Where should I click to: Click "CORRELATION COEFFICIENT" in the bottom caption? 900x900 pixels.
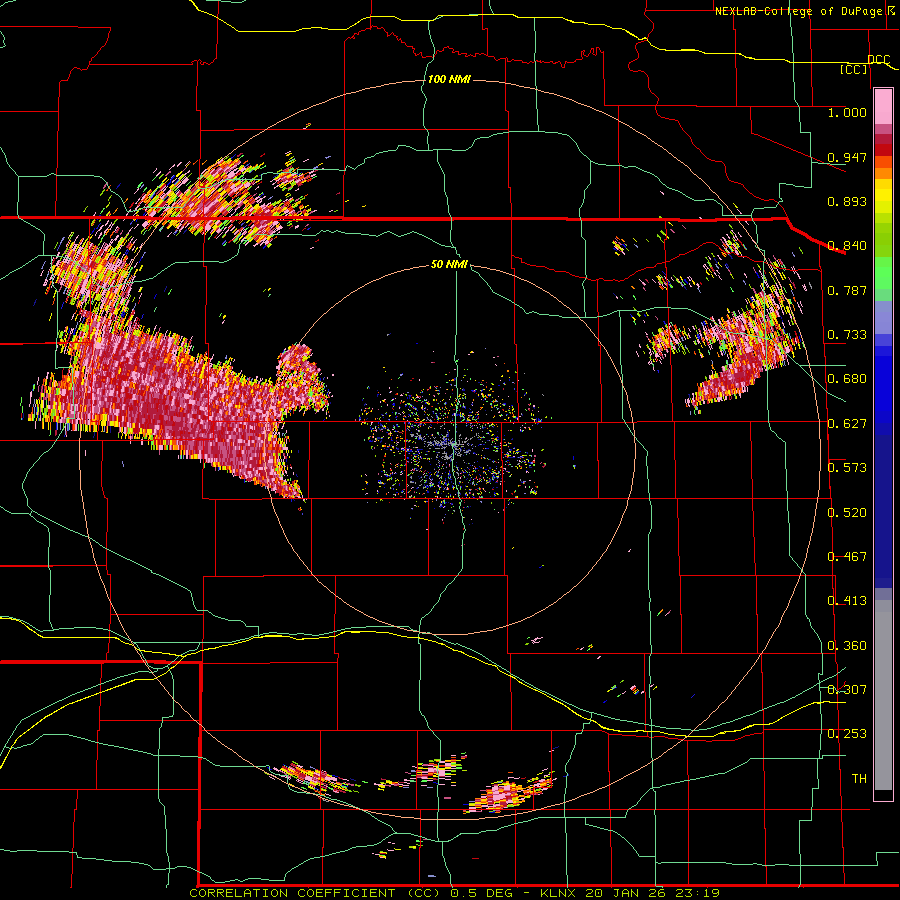pos(292,893)
